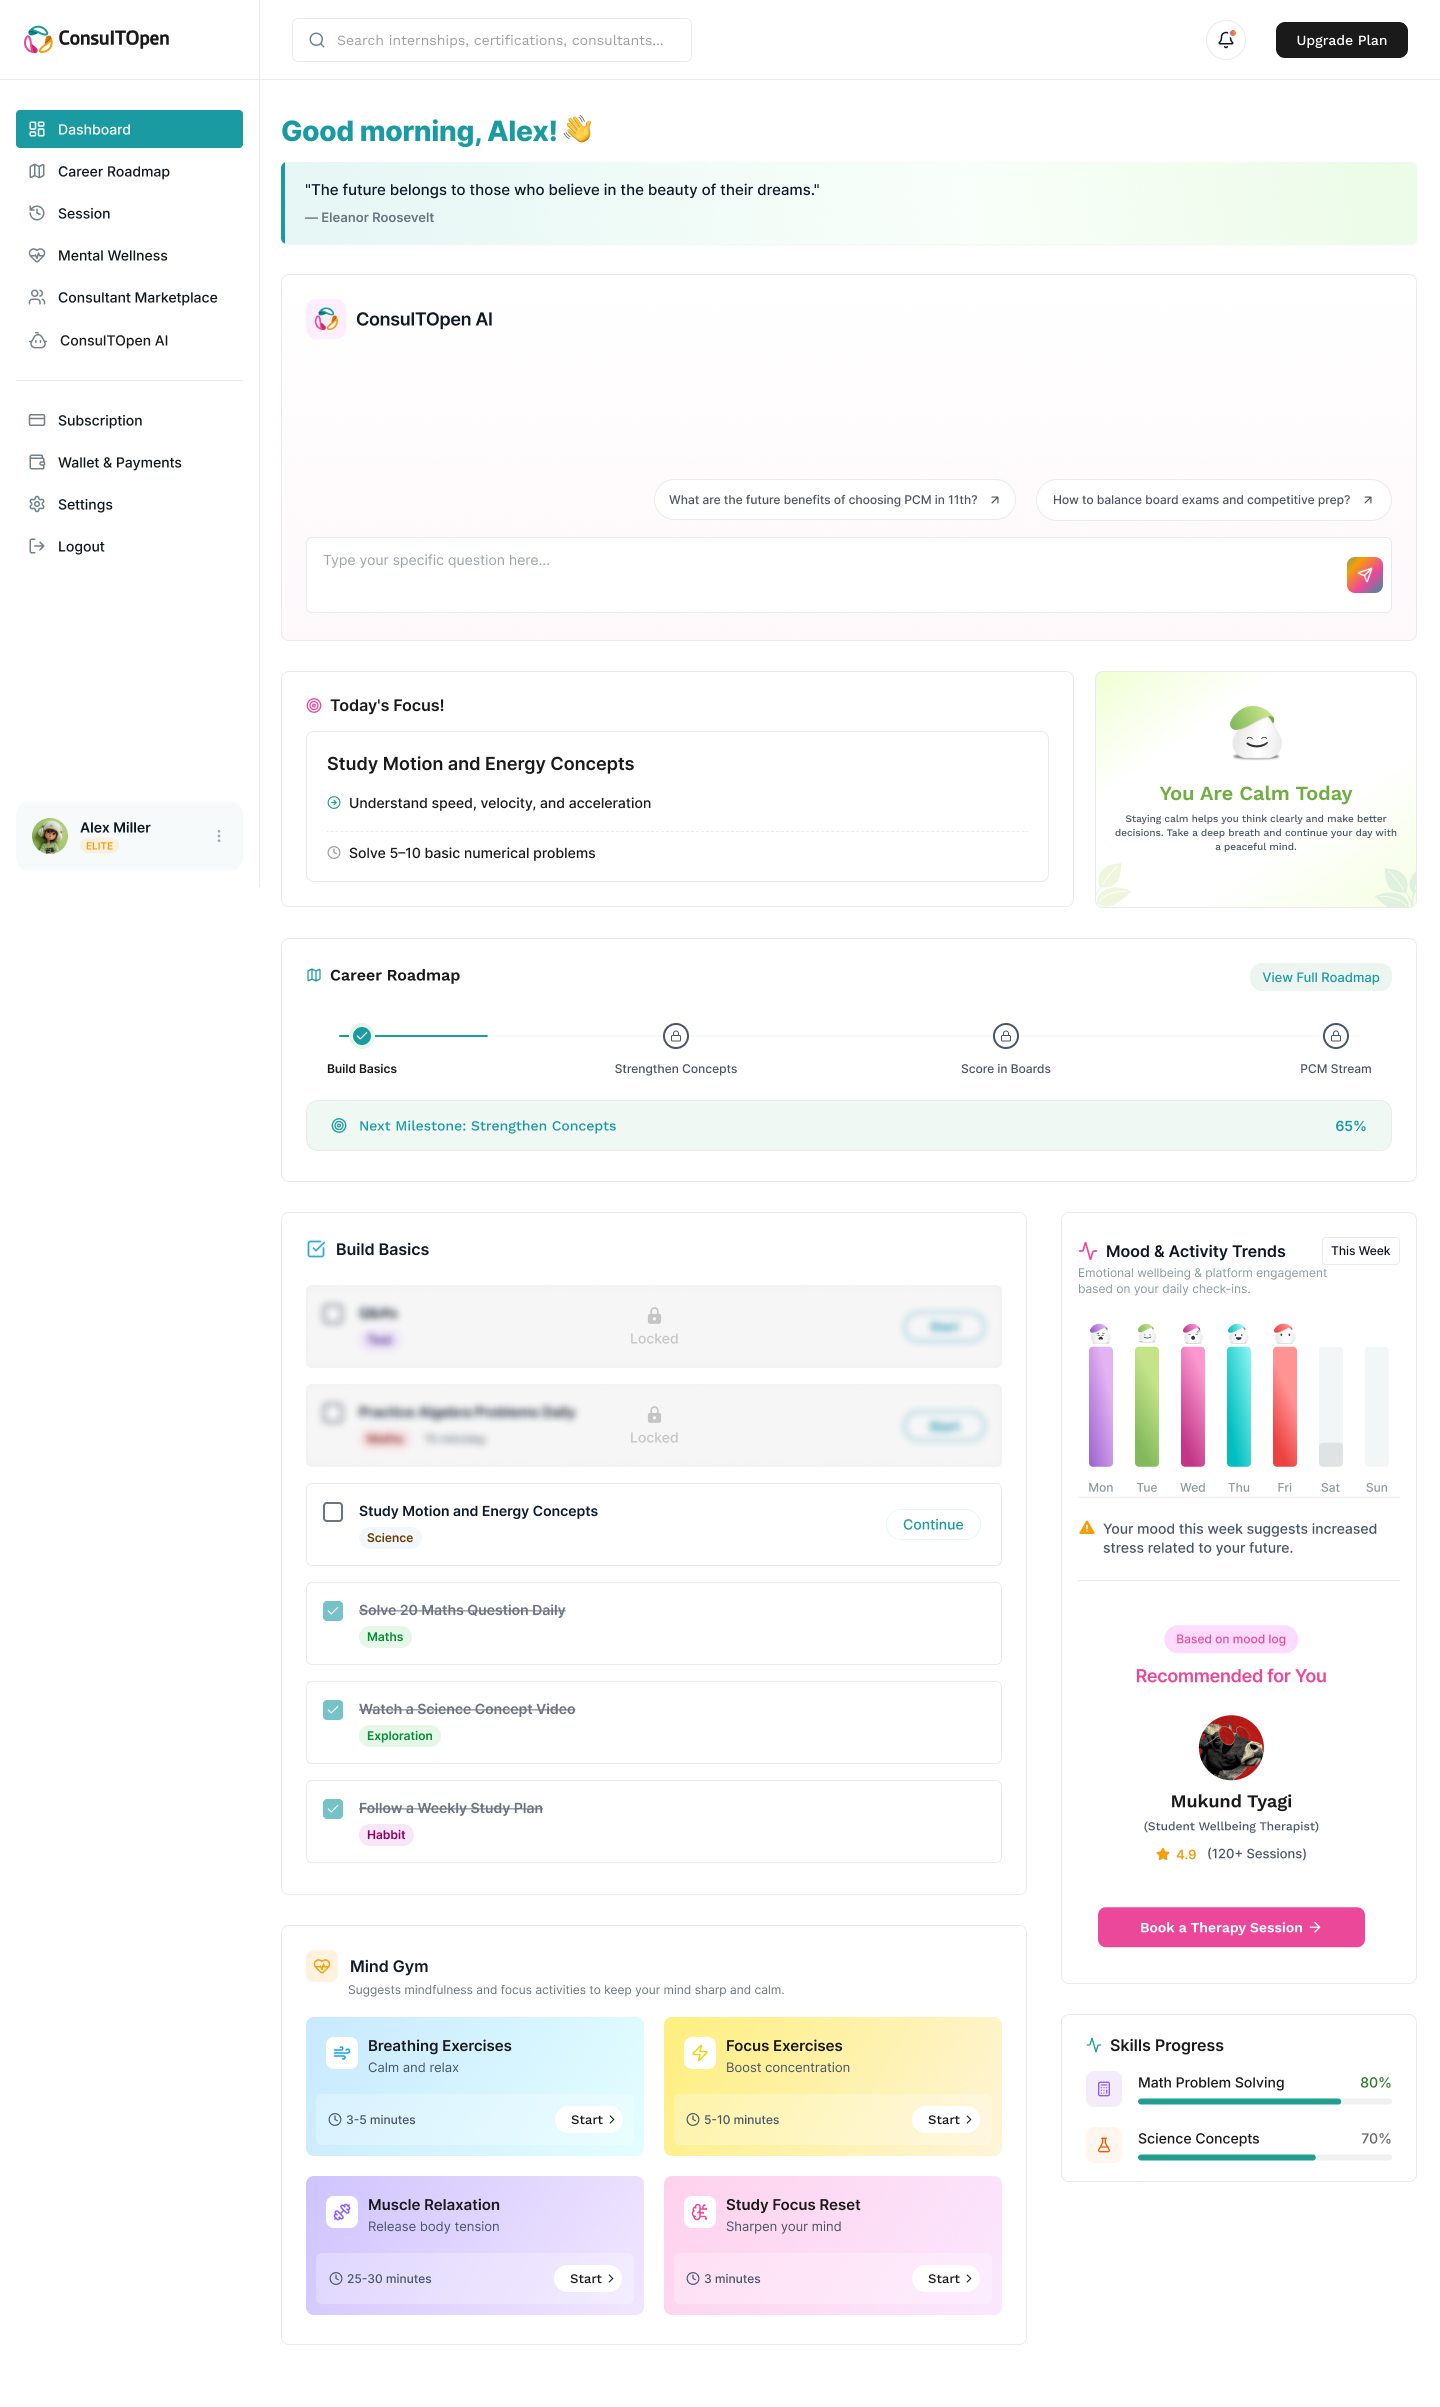Click Alex Miller's profile avatar
This screenshot has width=1440, height=2407.
(50, 835)
